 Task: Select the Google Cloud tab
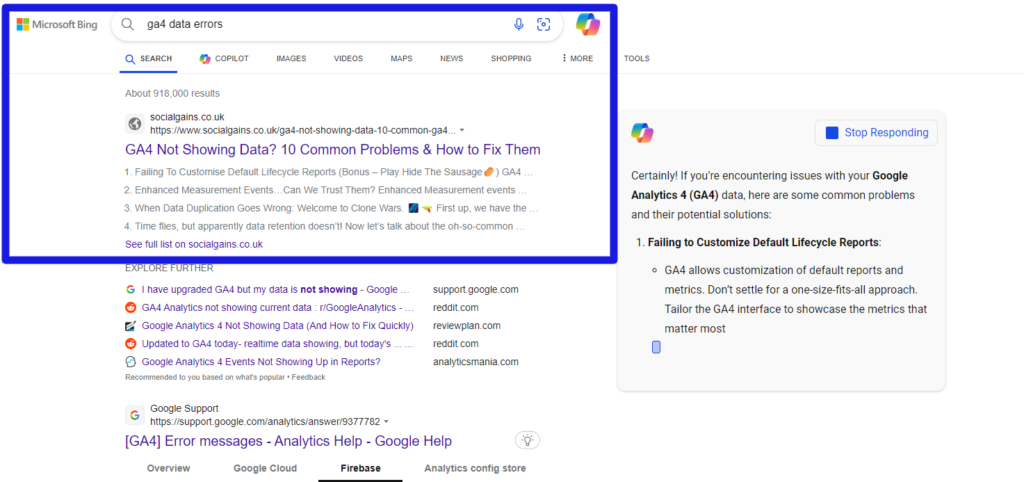click(265, 468)
